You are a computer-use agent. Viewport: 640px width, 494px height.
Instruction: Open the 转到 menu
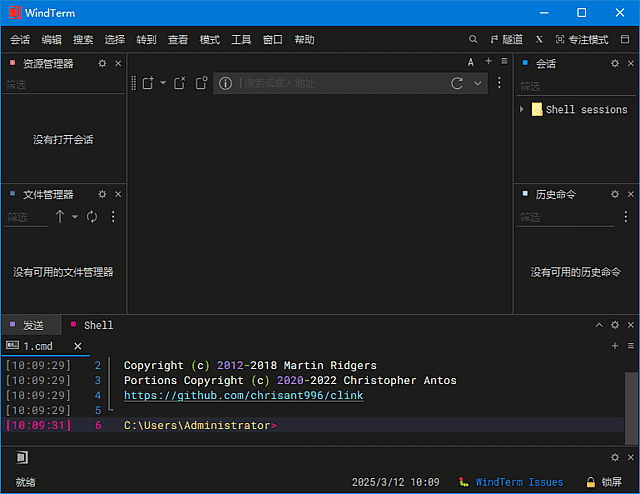click(146, 40)
